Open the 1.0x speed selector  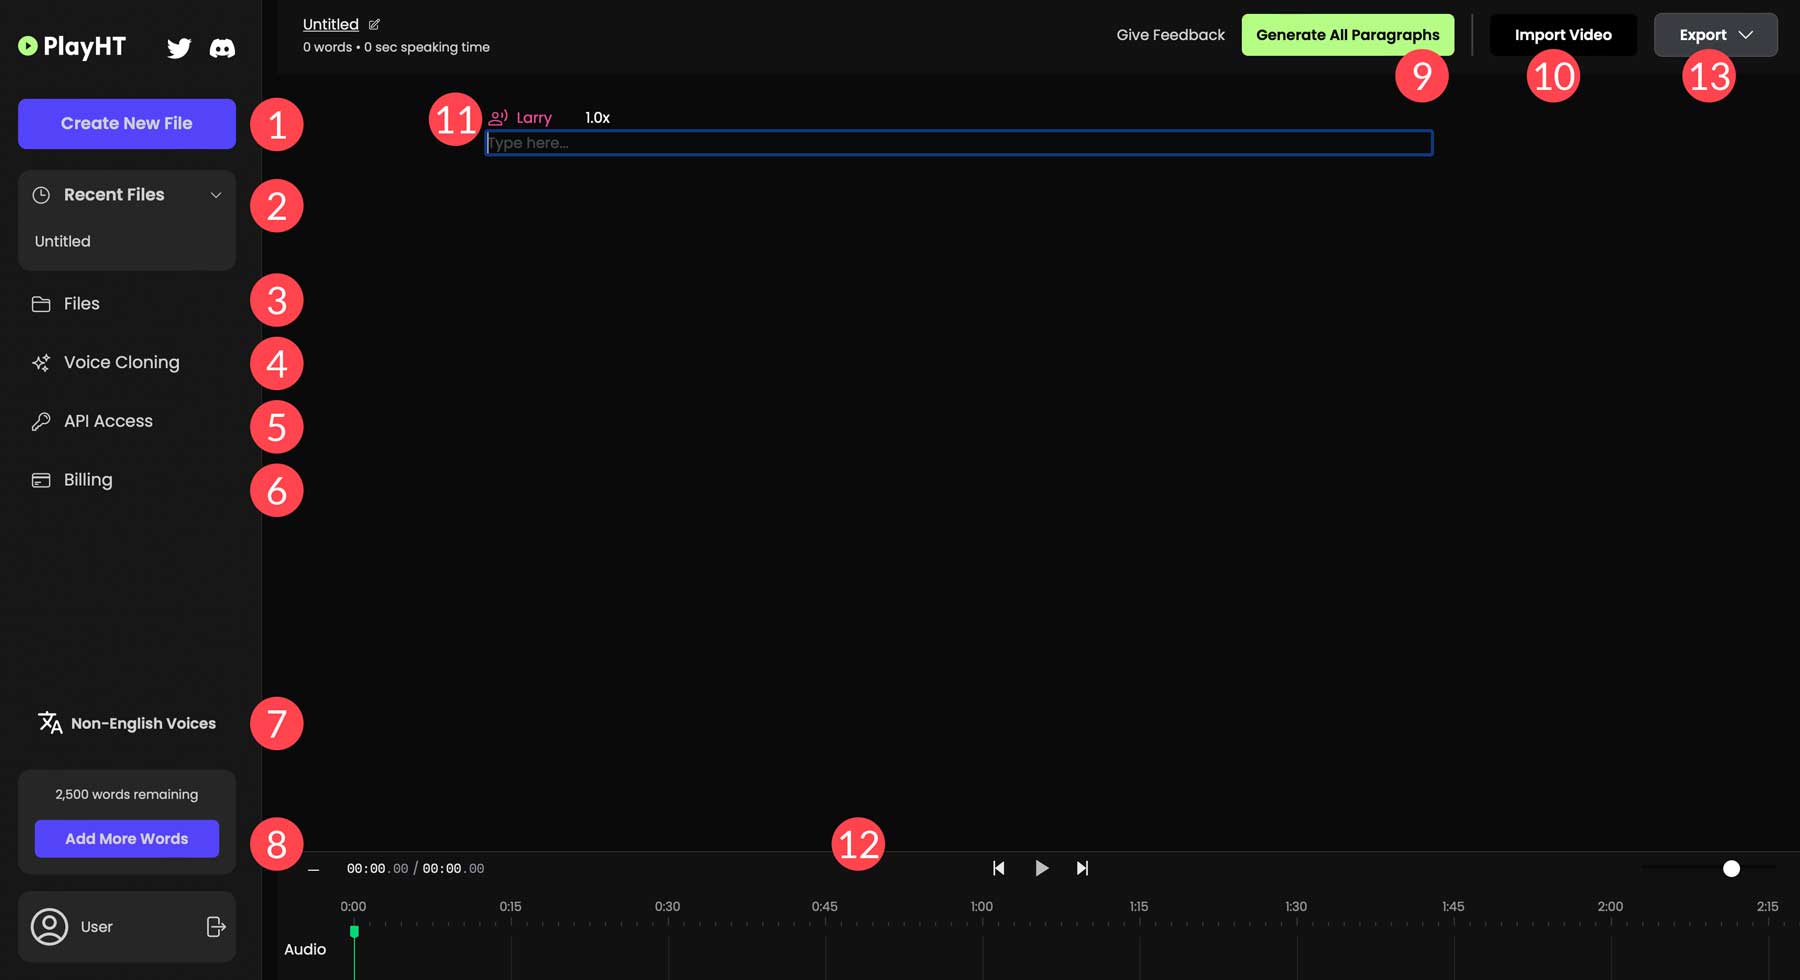coord(596,117)
